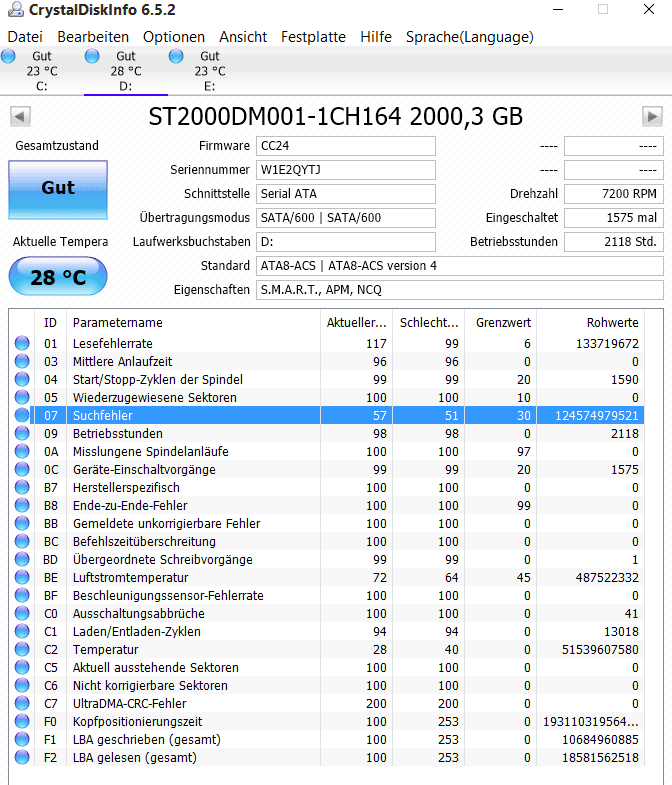Click status icon for Aktuell ausstehende Sektoren
The height and width of the screenshot is (785, 672).
click(22, 667)
